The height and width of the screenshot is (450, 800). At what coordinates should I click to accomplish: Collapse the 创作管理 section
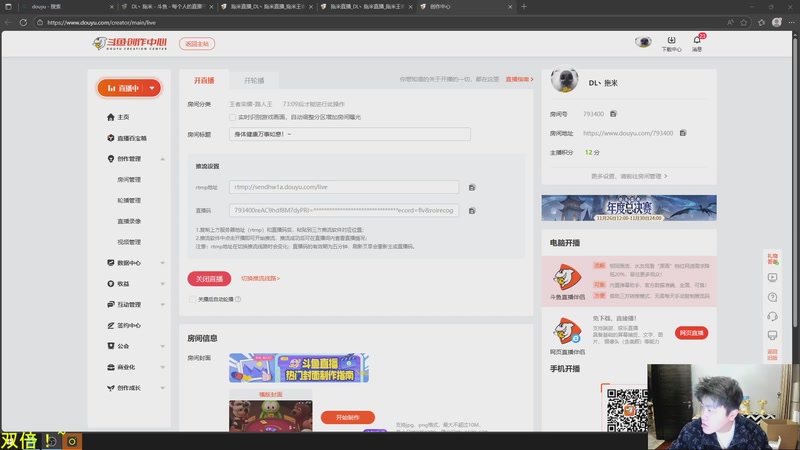[162, 159]
